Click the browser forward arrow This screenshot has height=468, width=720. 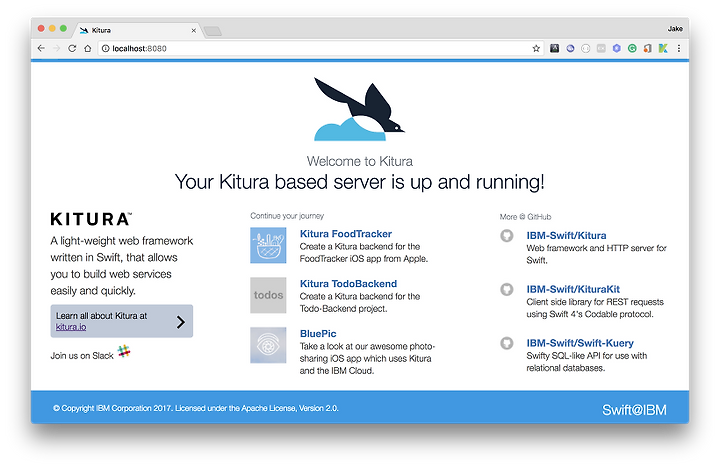pos(56,48)
